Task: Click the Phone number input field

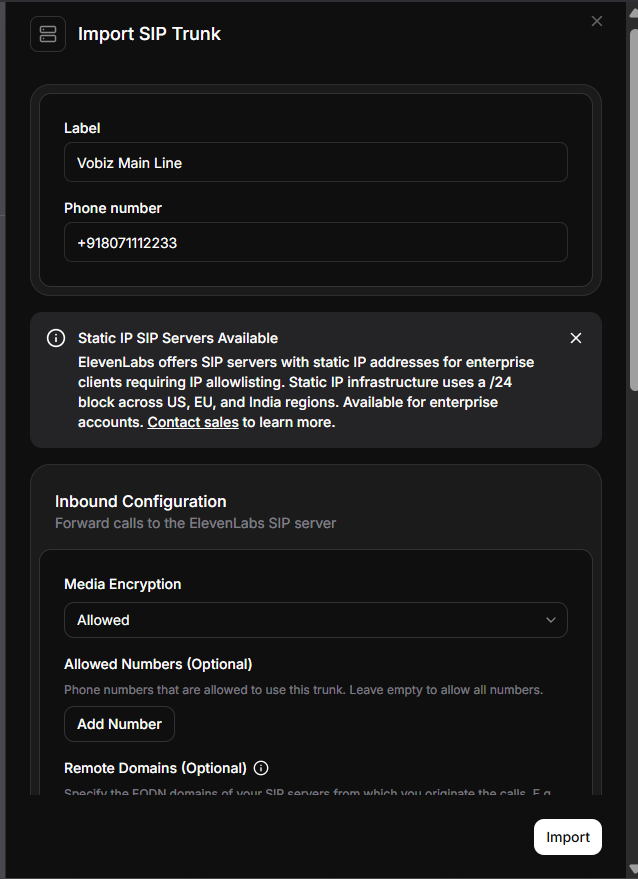Action: pyautogui.click(x=315, y=242)
